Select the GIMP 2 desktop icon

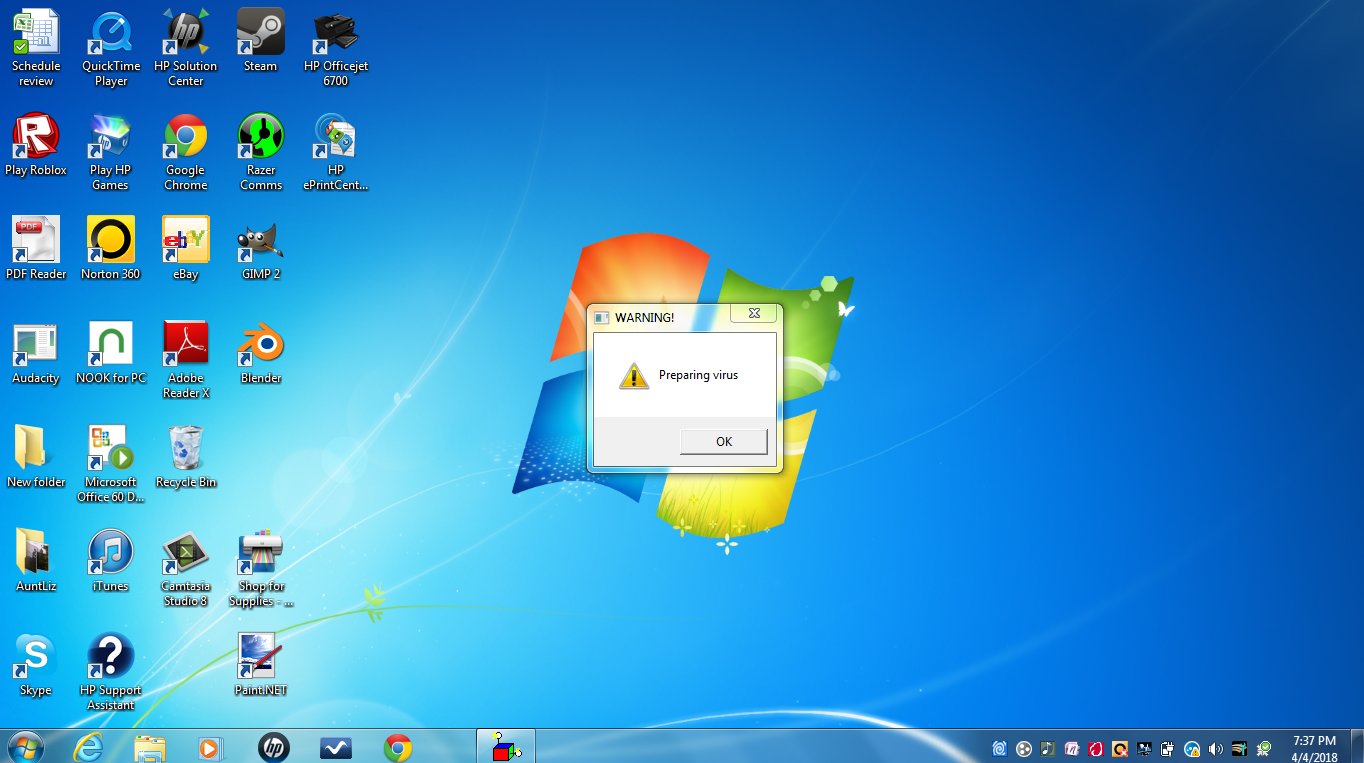click(x=261, y=249)
